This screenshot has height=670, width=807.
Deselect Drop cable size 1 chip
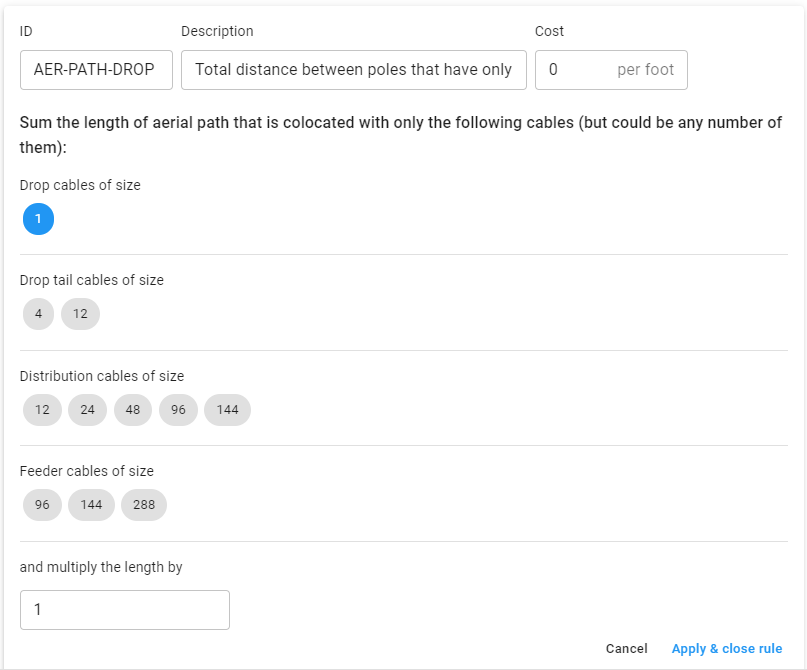pos(38,219)
